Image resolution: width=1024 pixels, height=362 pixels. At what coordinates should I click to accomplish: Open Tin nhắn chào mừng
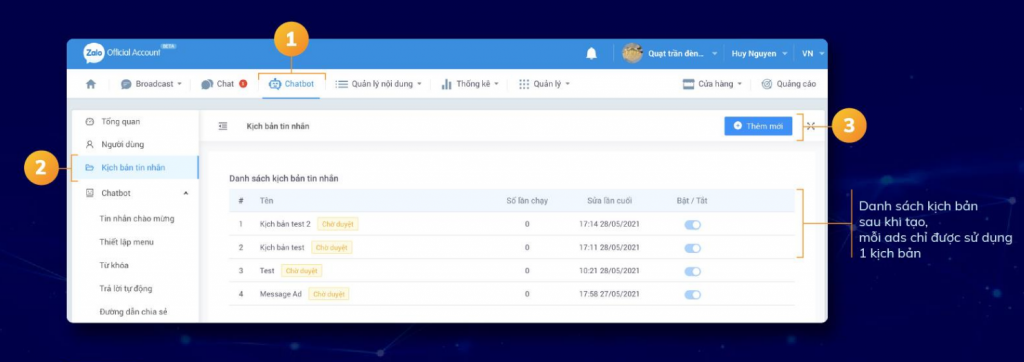pos(136,218)
